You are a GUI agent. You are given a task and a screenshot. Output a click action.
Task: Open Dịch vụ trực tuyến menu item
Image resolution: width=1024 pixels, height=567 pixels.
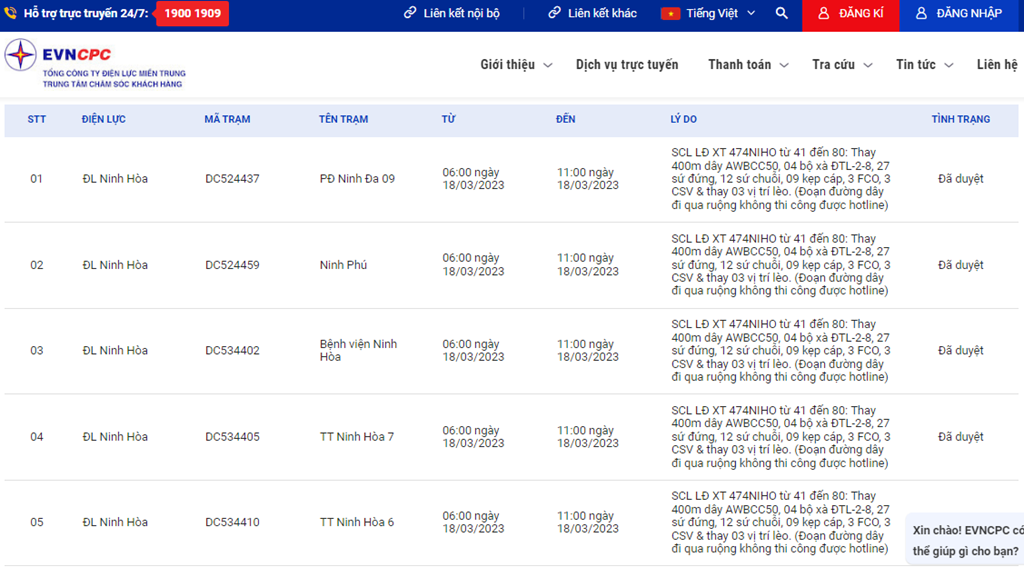click(627, 65)
